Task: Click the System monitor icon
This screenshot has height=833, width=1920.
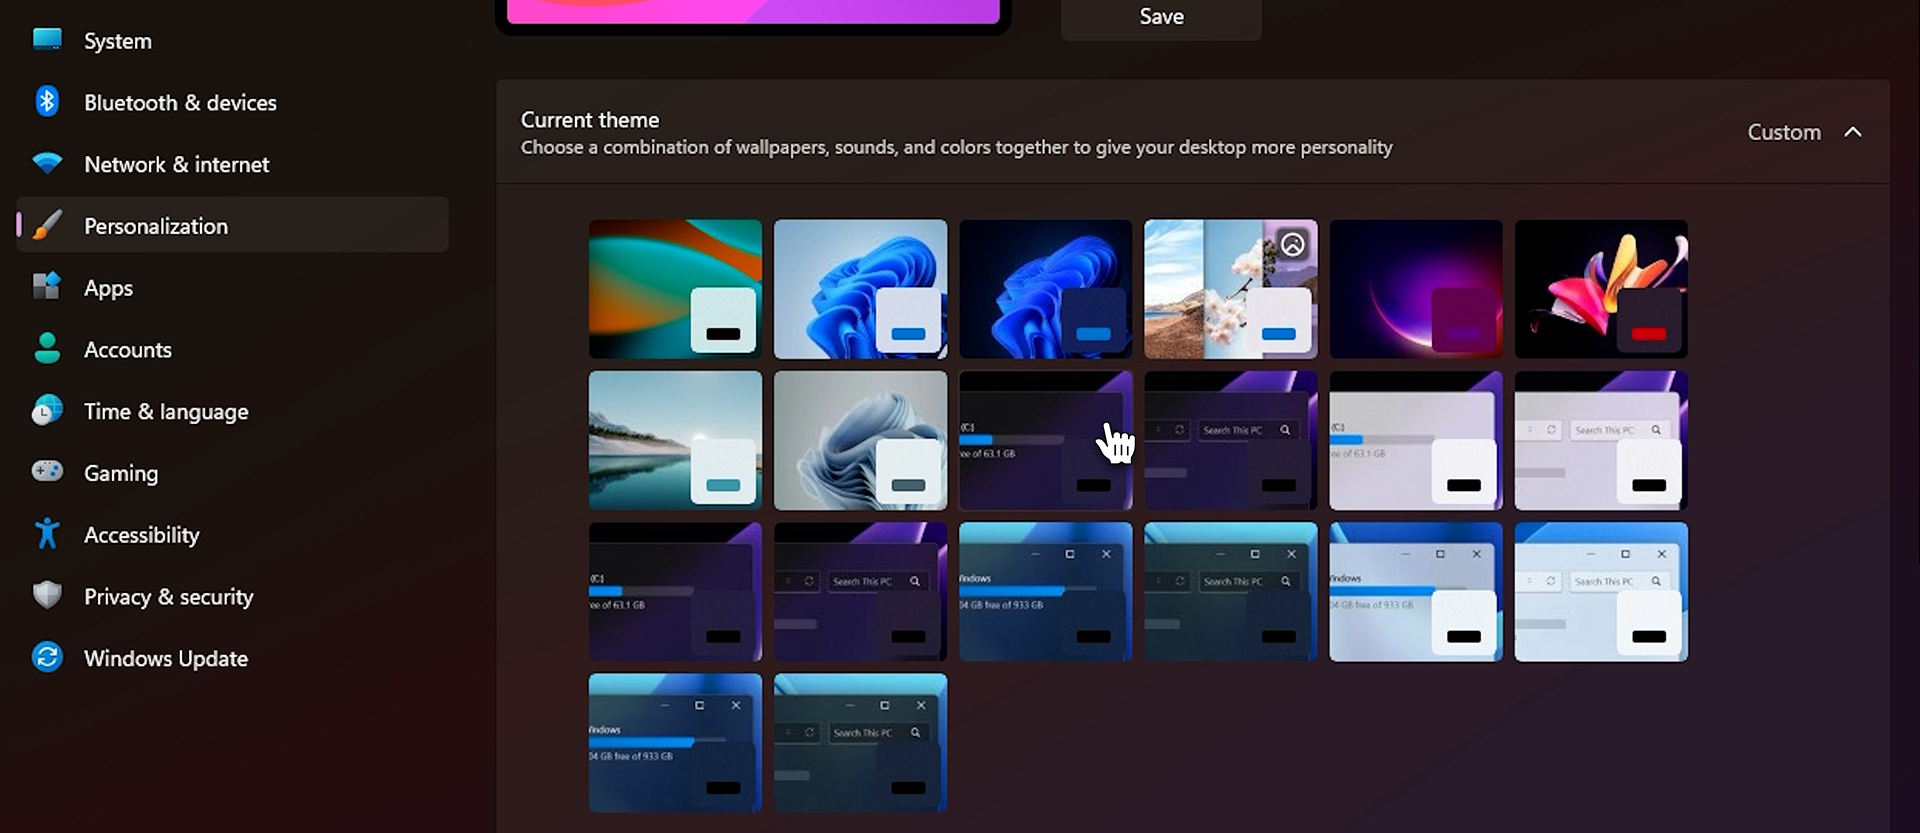Action: pyautogui.click(x=47, y=40)
